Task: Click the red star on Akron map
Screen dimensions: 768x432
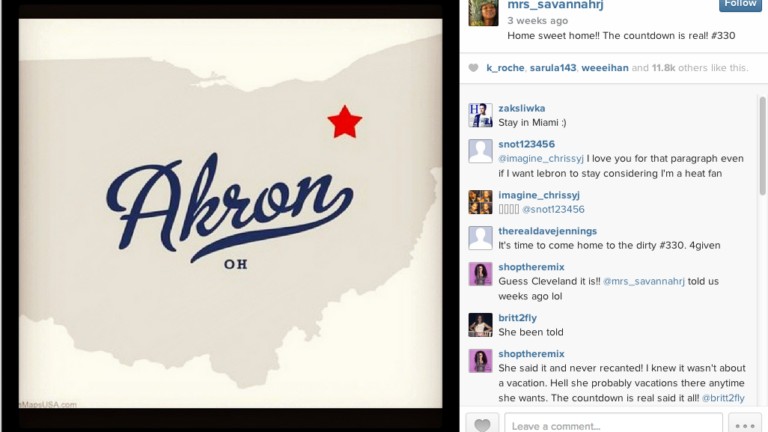Action: point(345,122)
